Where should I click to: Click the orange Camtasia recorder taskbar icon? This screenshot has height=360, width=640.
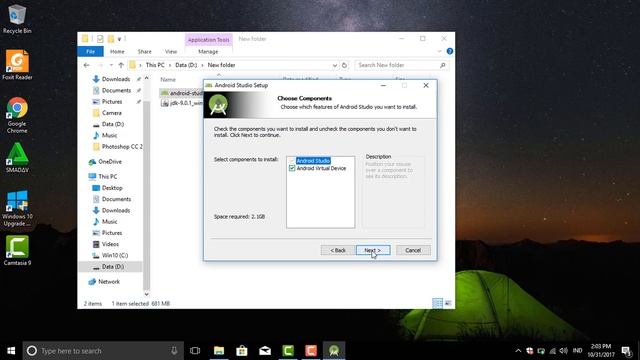click(311, 351)
